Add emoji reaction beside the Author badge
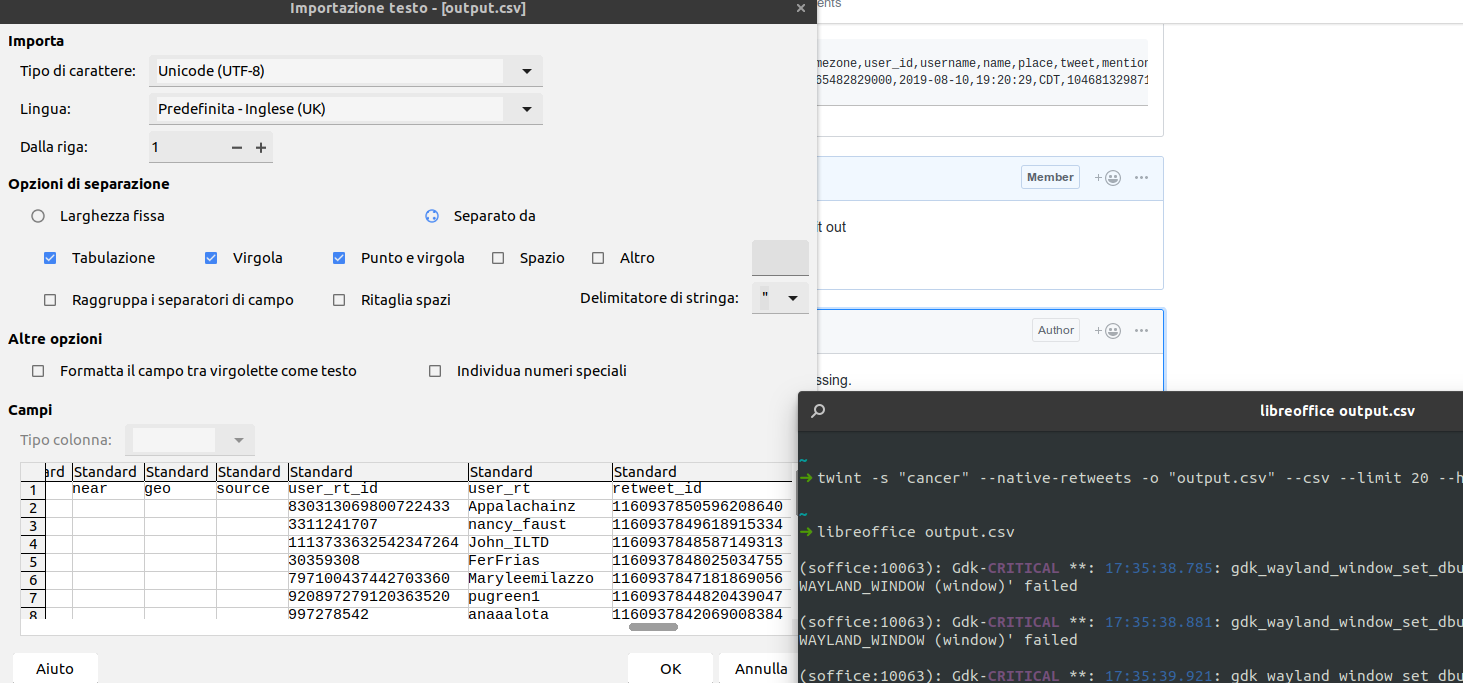Viewport: 1463px width, 683px height. point(1106,330)
